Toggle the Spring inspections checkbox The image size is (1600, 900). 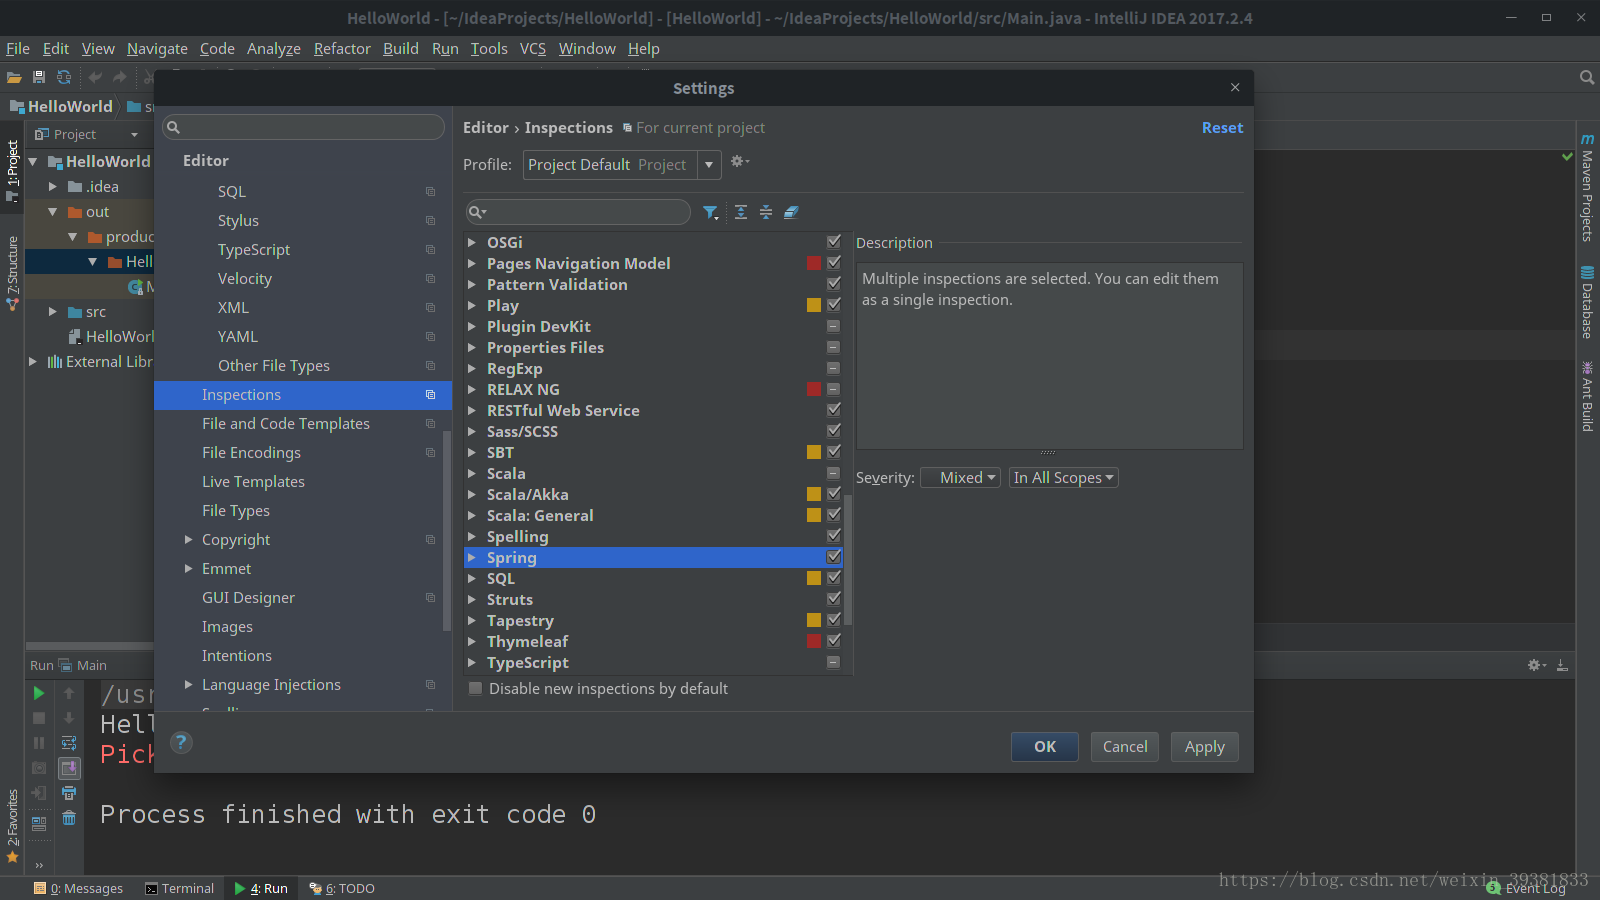(834, 557)
